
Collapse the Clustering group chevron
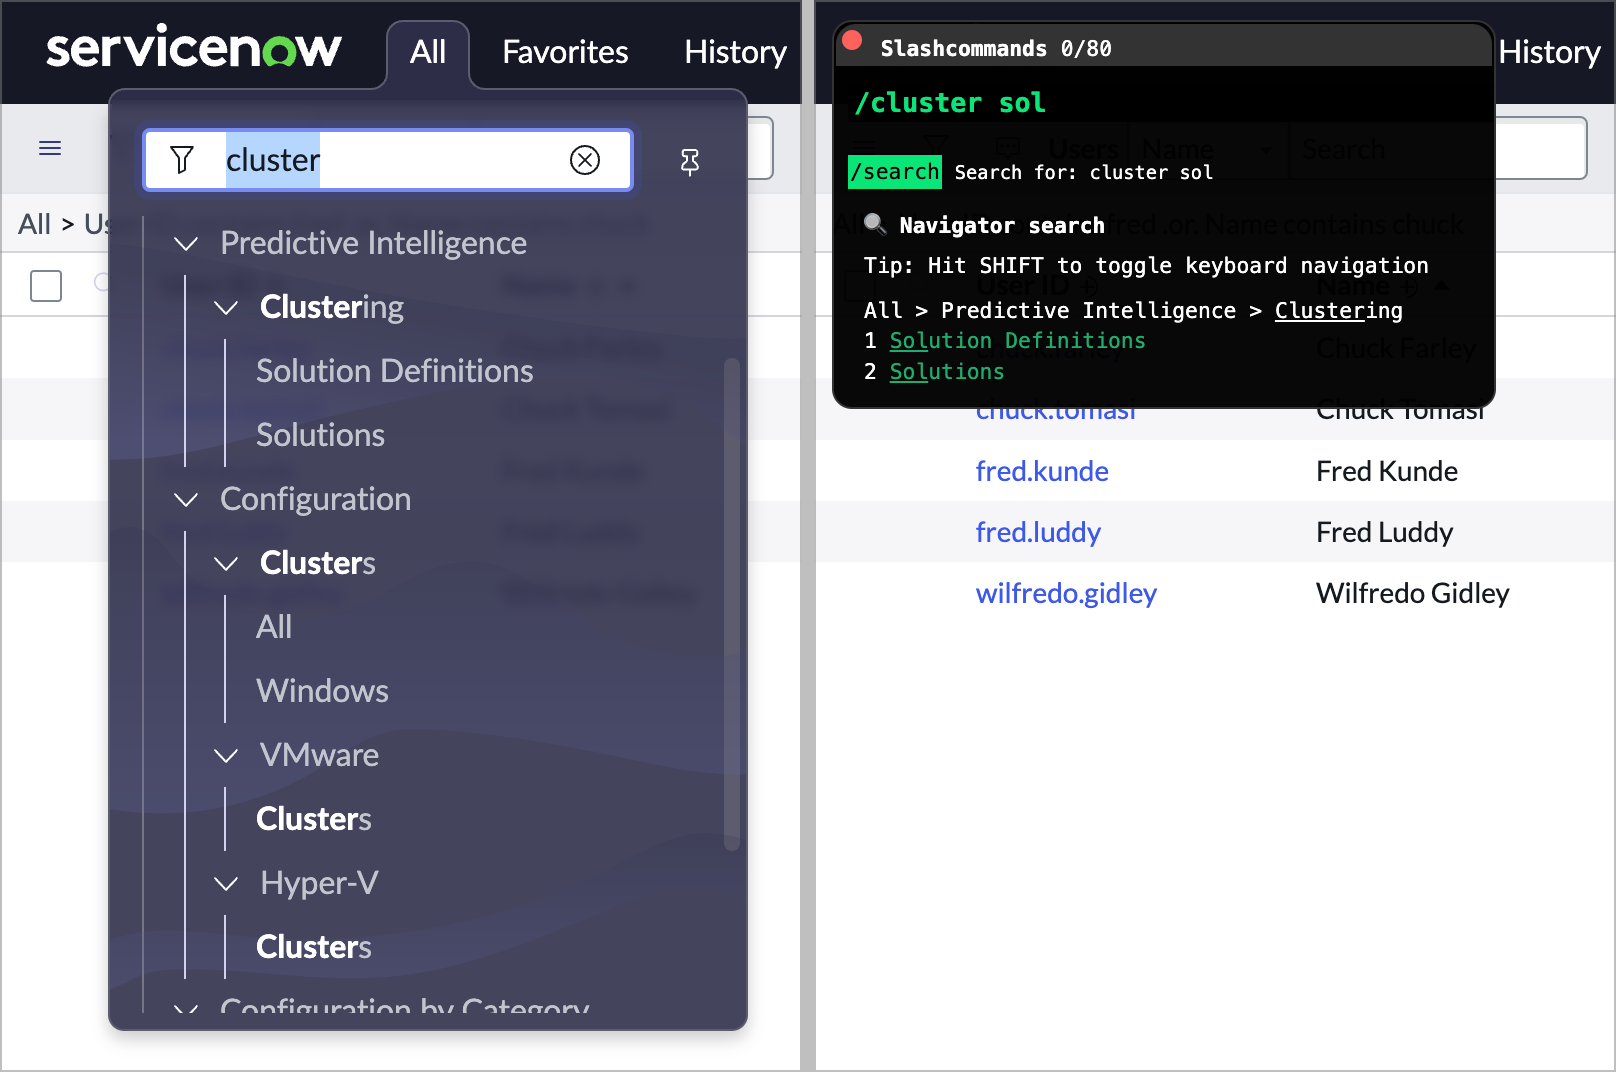click(x=227, y=307)
